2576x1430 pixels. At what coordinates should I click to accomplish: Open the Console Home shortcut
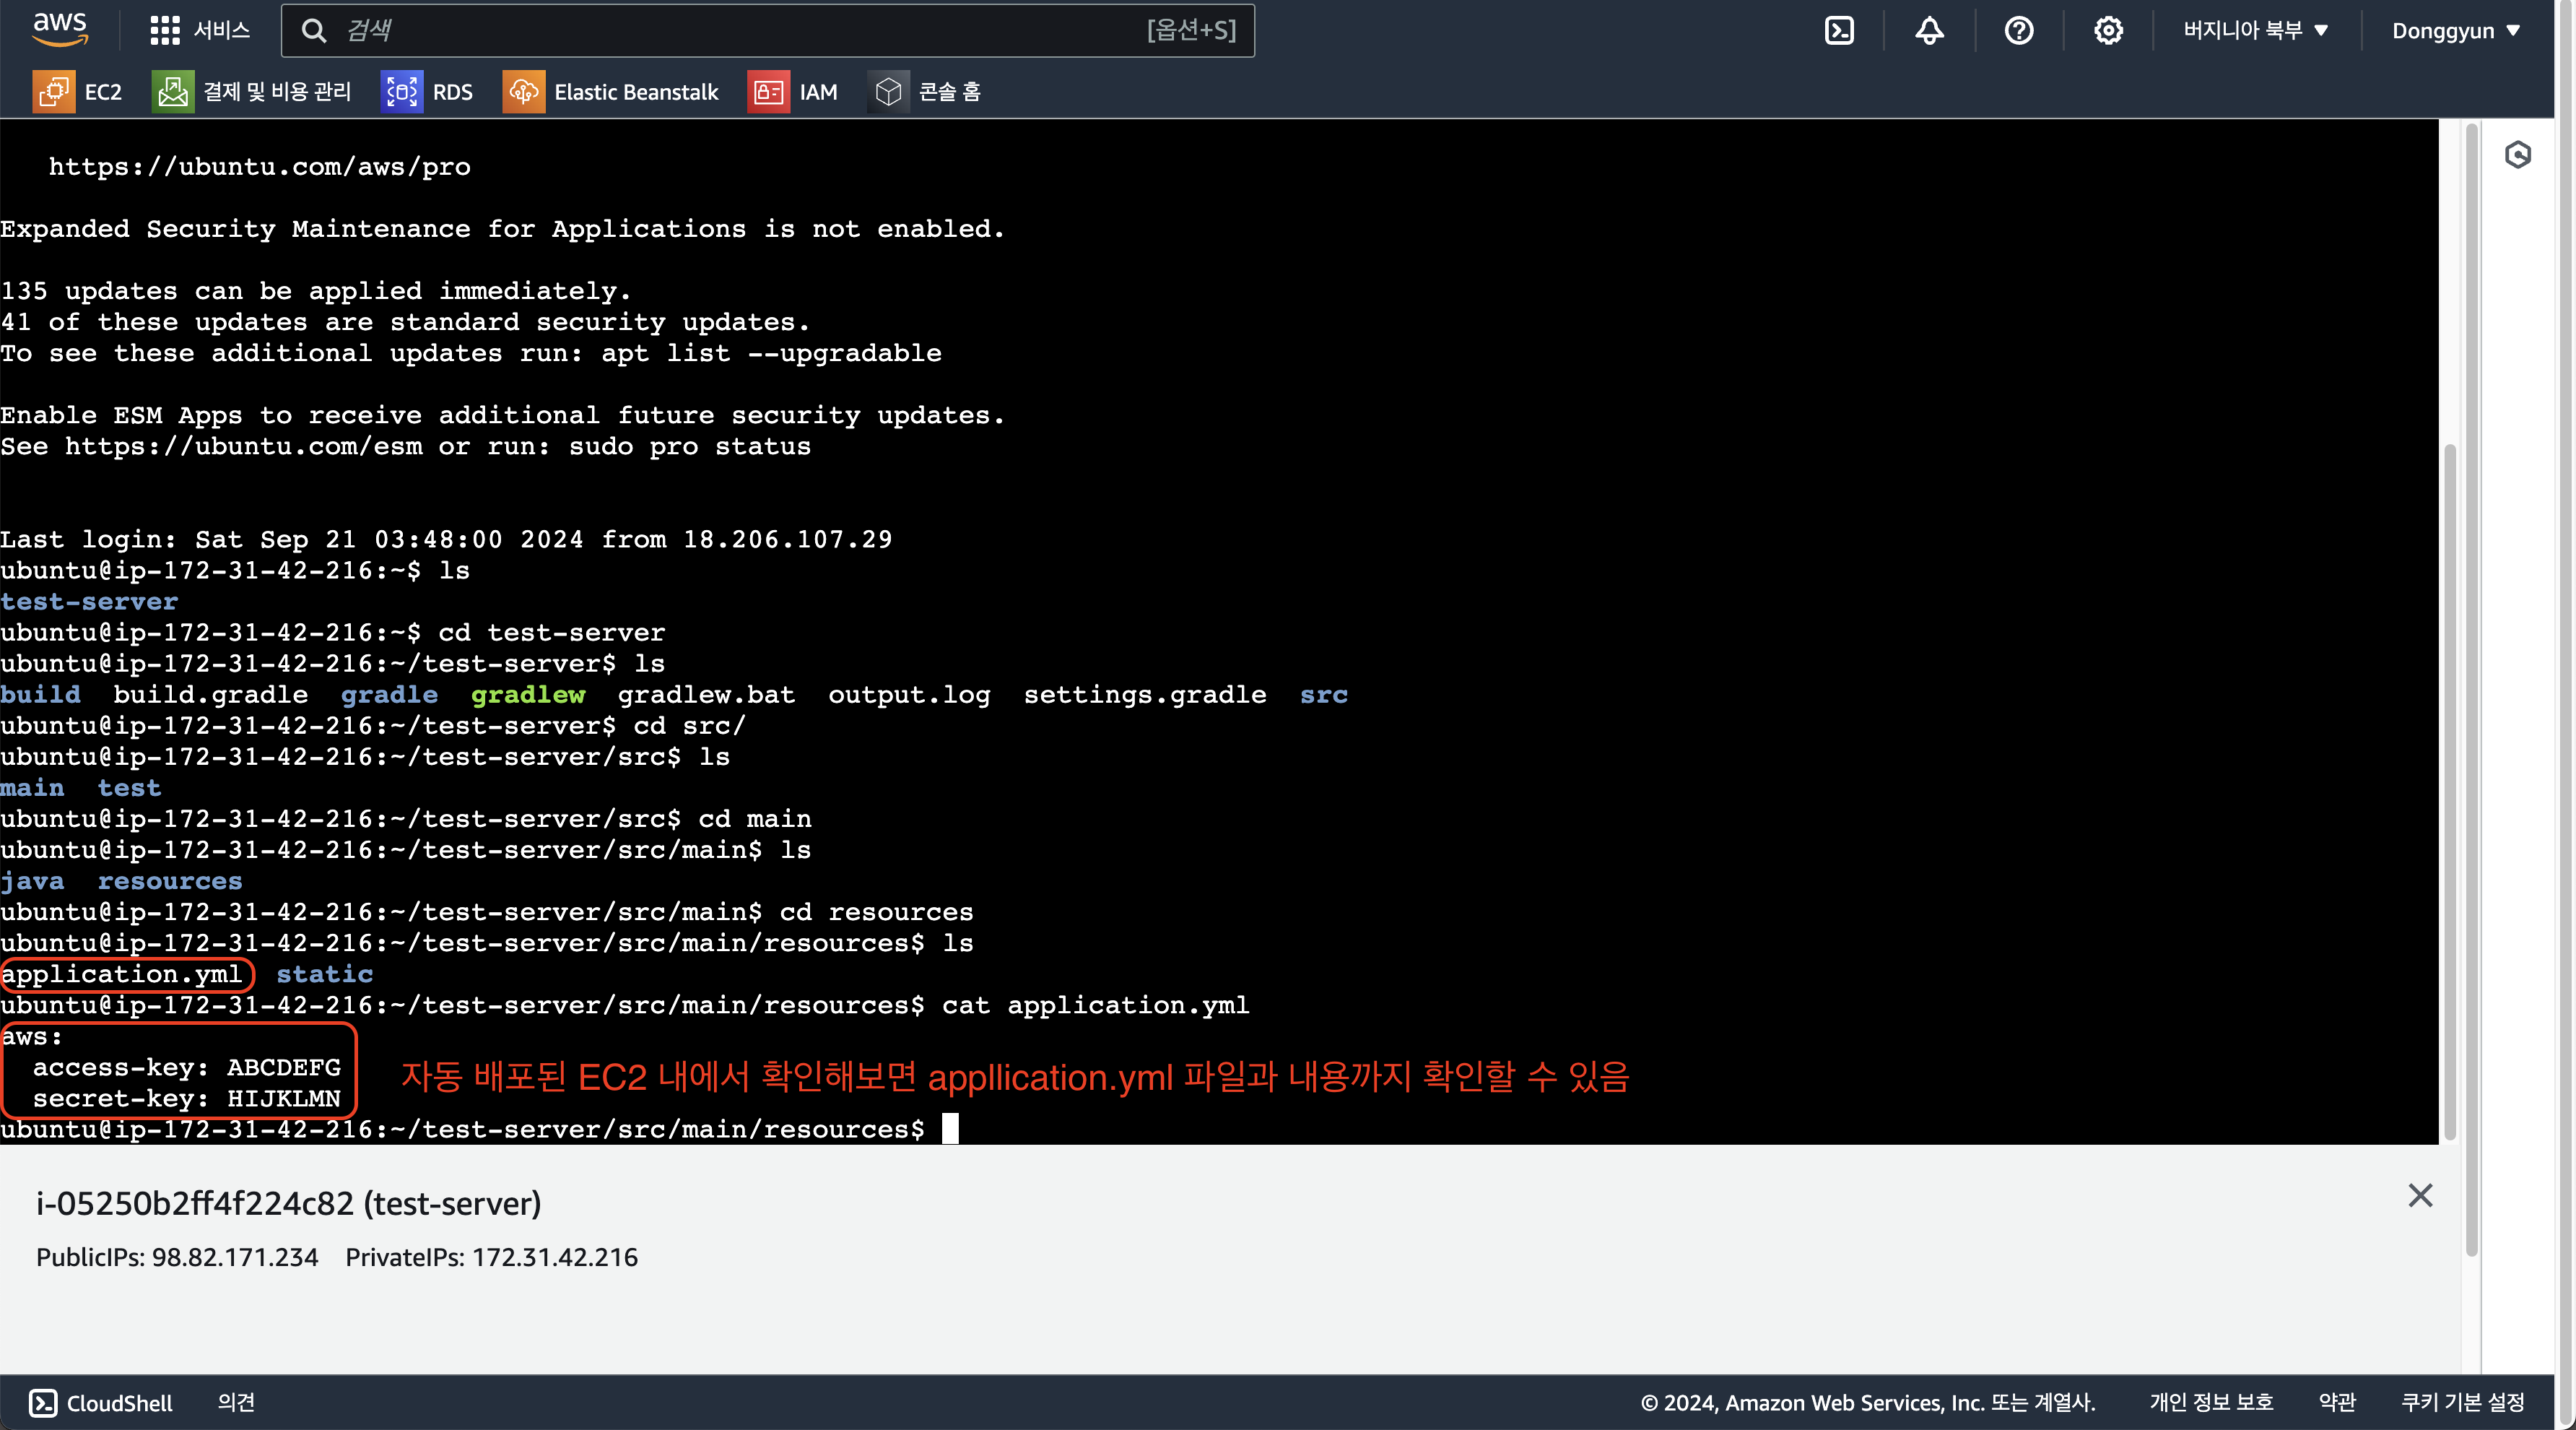point(925,92)
